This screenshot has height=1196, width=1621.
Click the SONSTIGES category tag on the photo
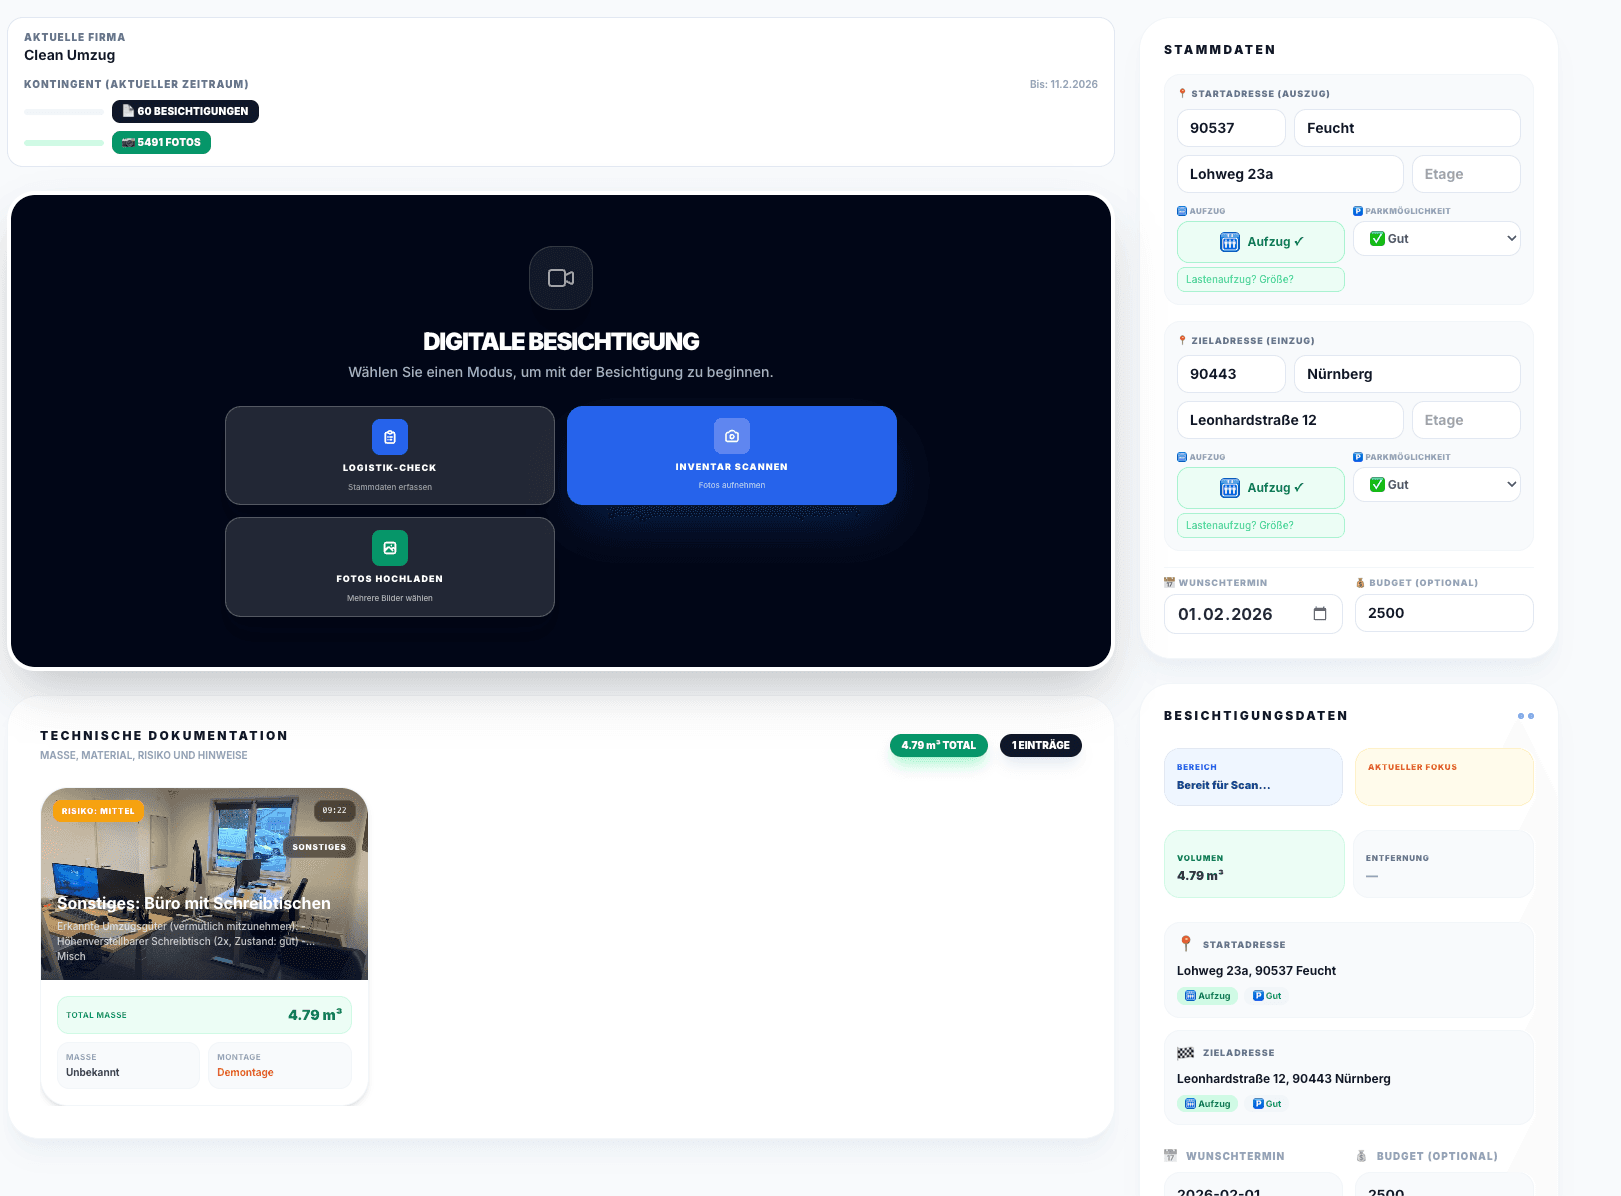tap(319, 847)
